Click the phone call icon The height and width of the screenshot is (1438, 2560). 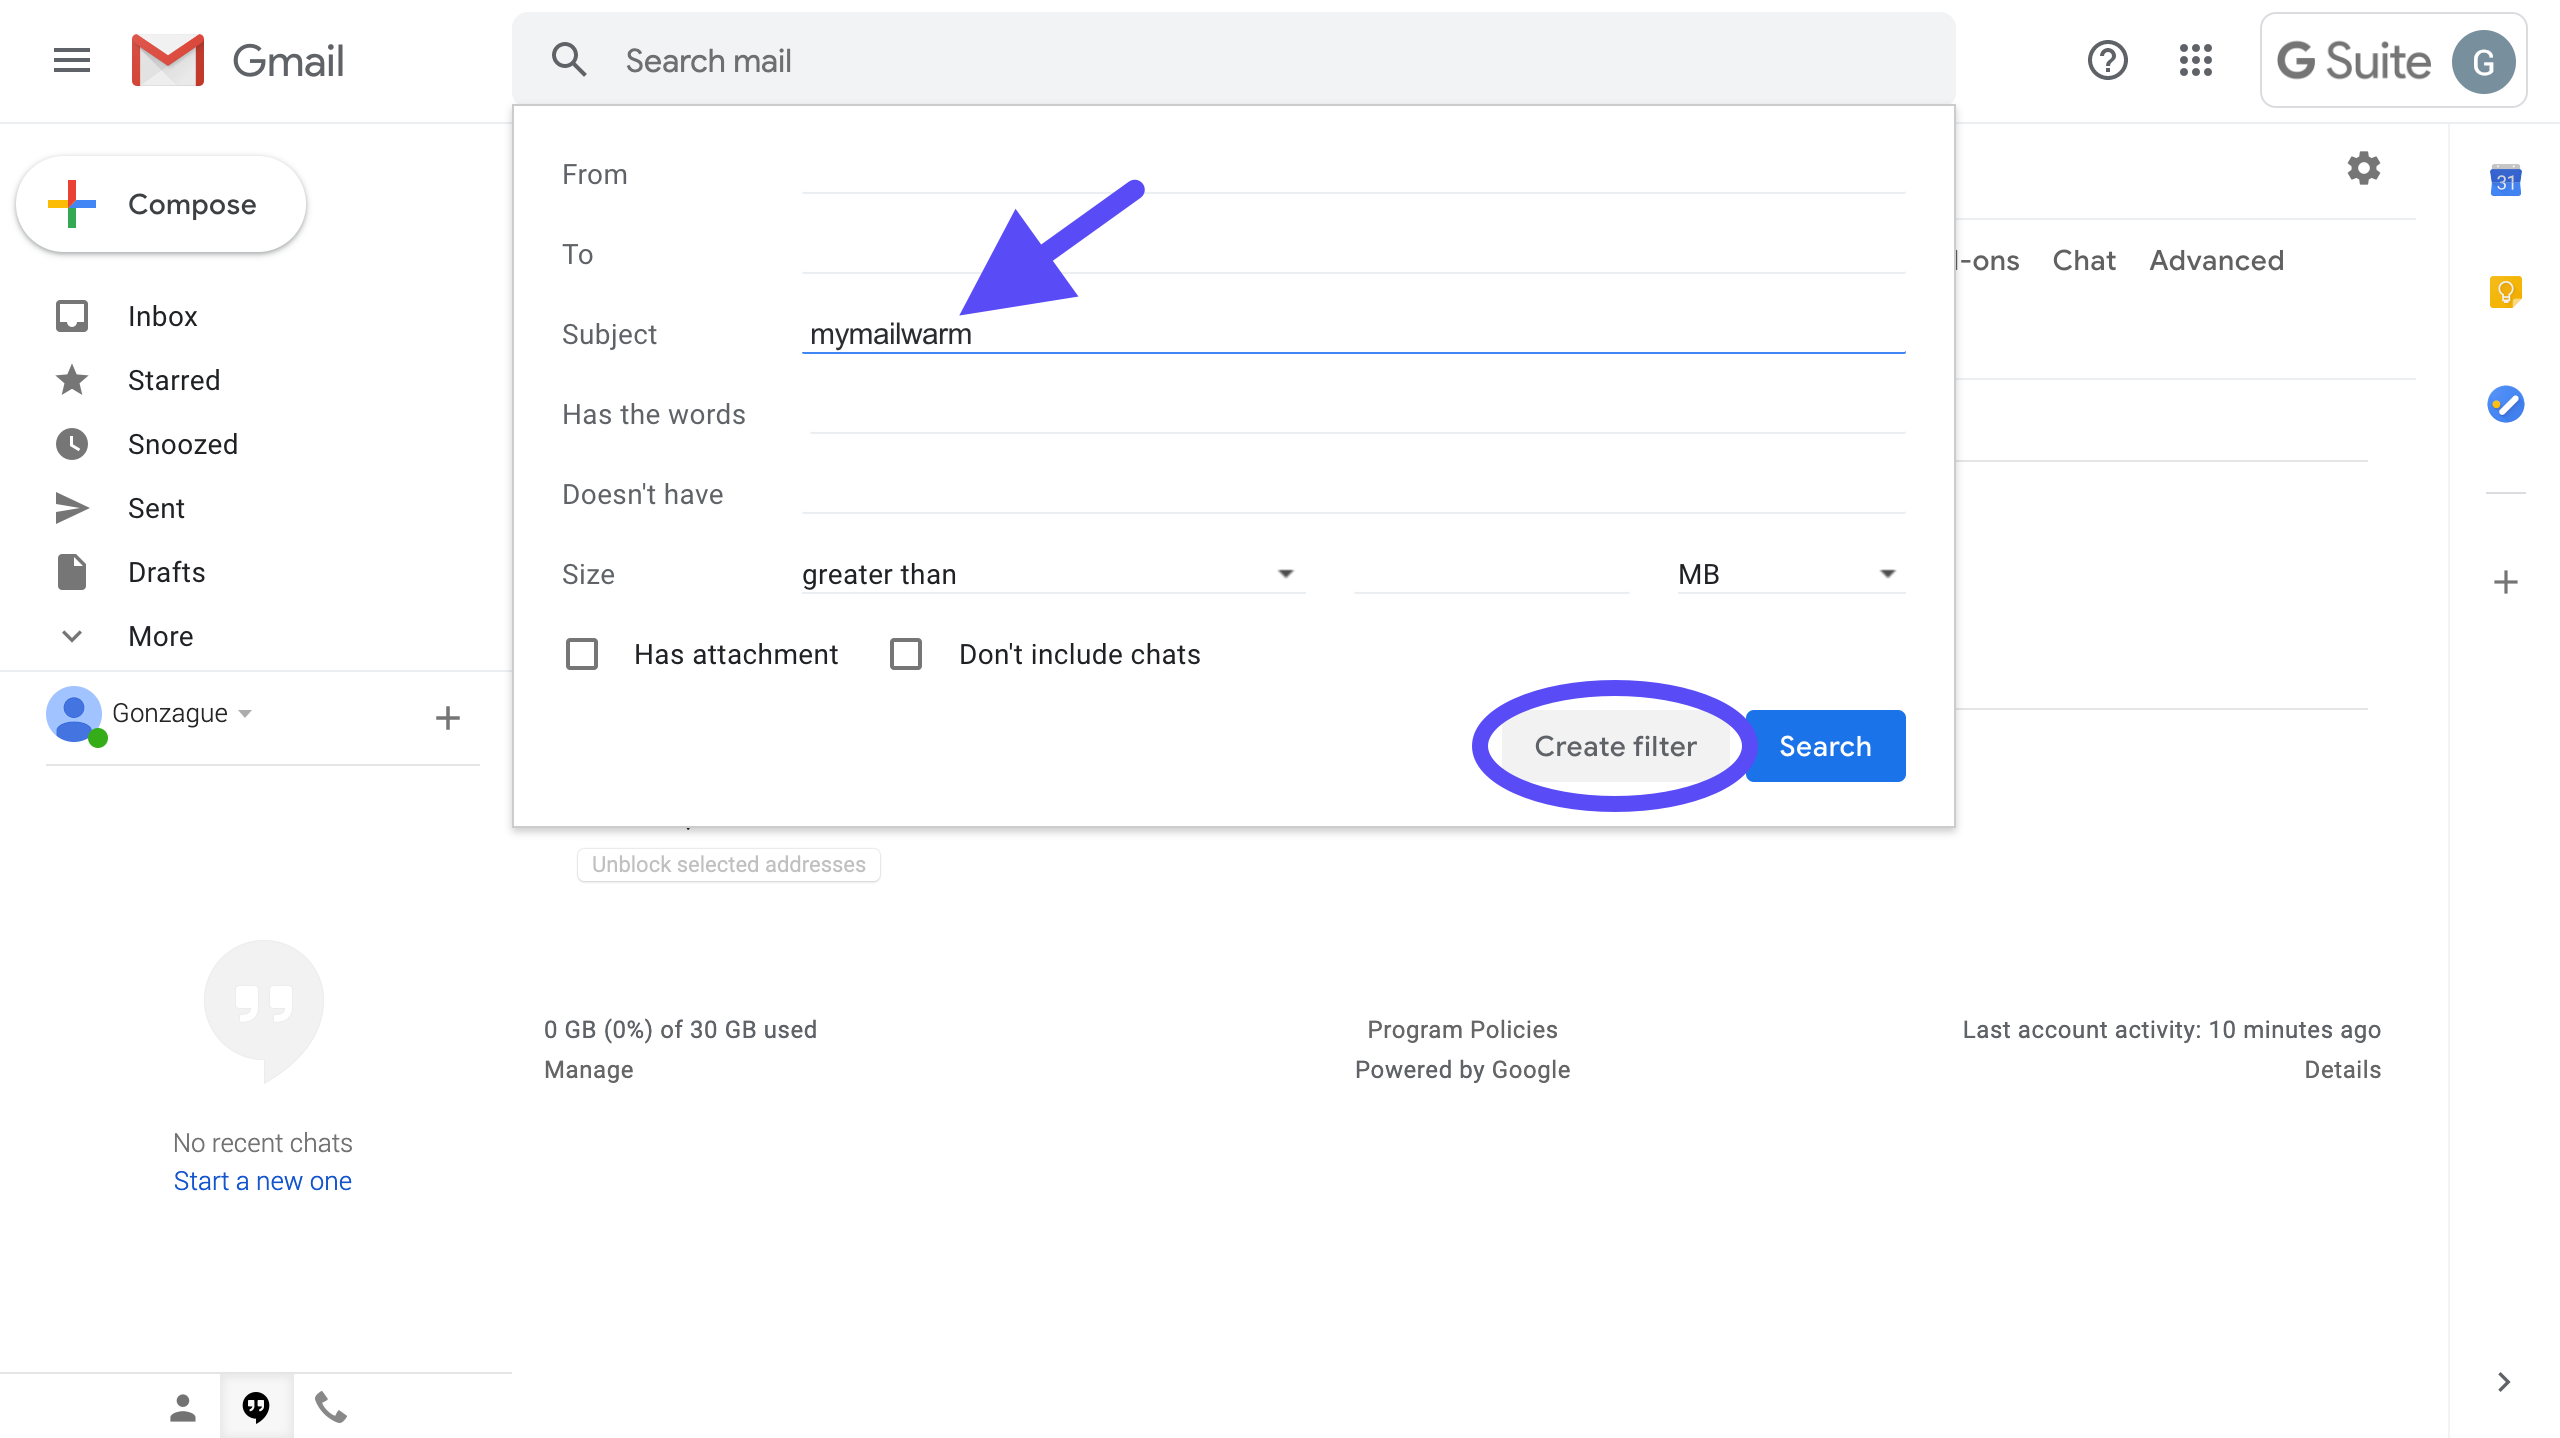(x=331, y=1407)
